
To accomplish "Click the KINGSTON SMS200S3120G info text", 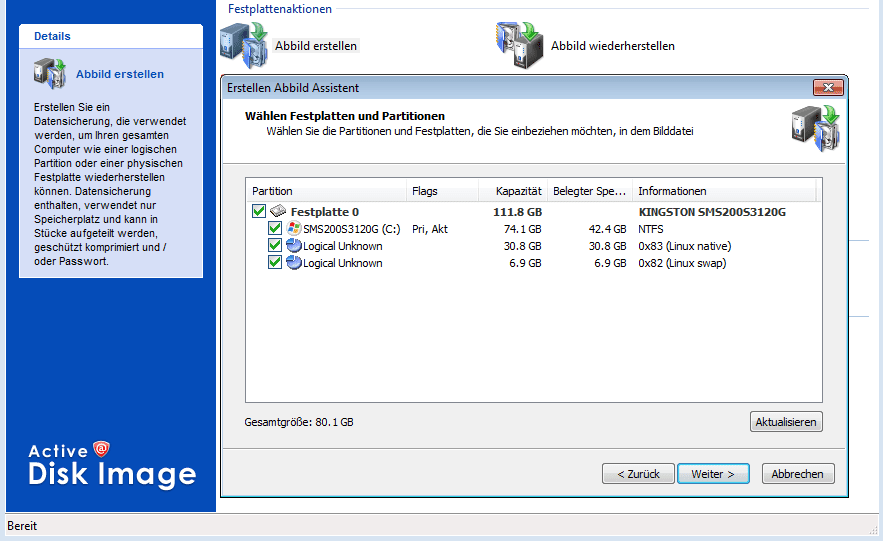I will (712, 212).
